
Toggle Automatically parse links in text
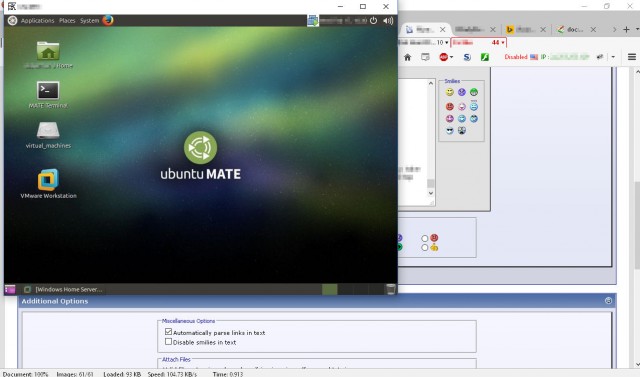coord(168,332)
